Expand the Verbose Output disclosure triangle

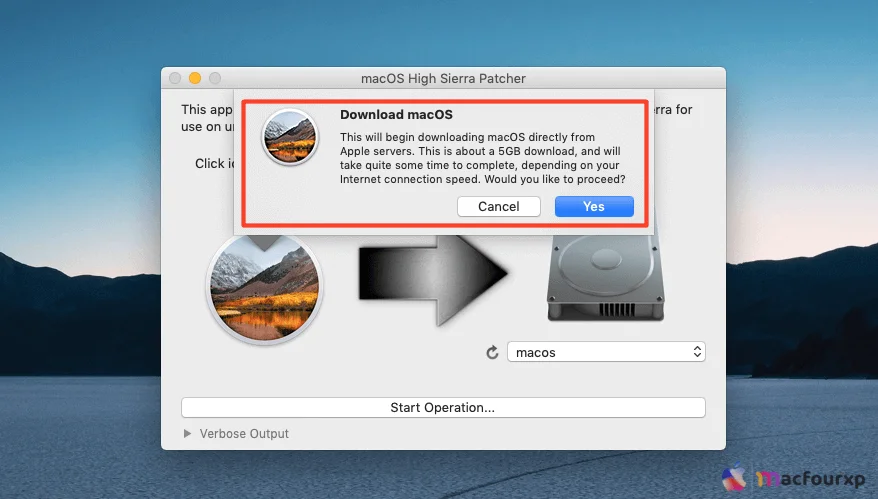pos(187,433)
